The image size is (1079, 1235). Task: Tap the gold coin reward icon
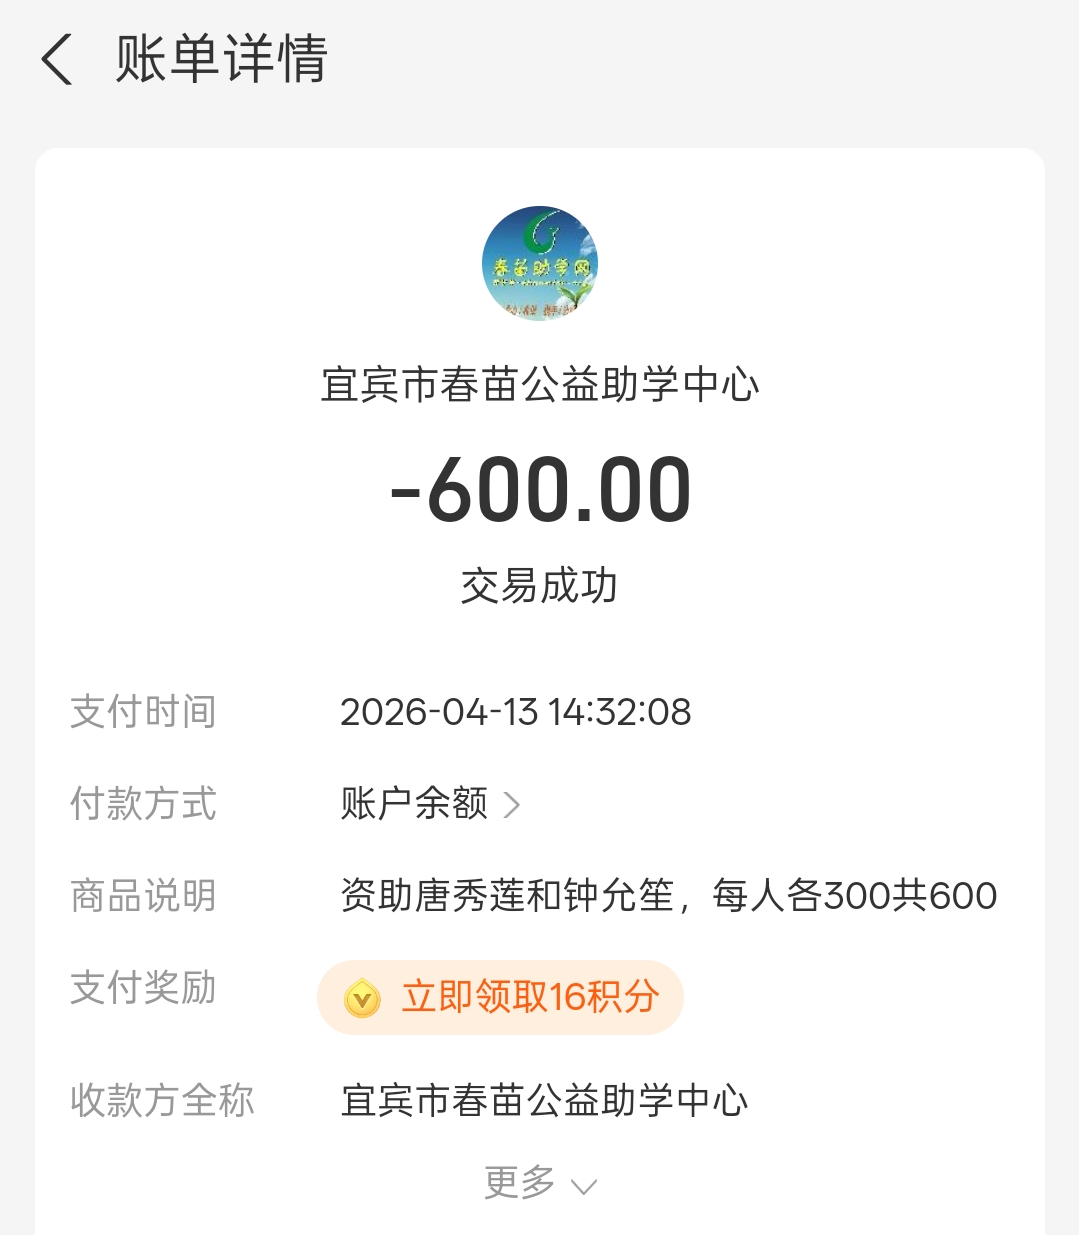(x=362, y=998)
